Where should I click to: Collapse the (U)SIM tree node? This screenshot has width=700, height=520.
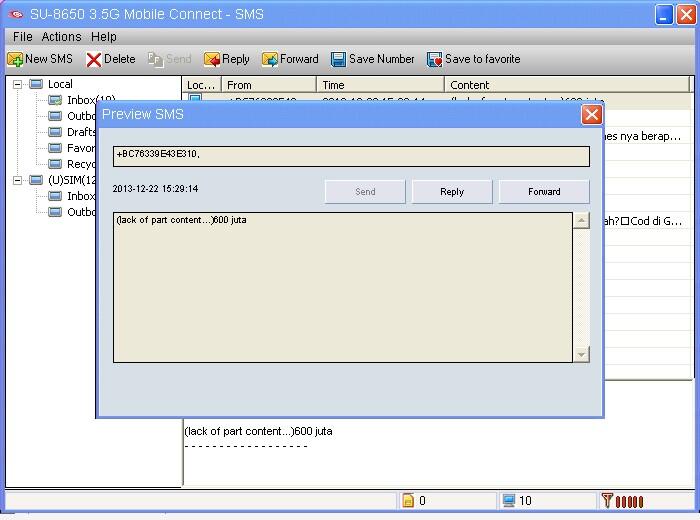18,181
